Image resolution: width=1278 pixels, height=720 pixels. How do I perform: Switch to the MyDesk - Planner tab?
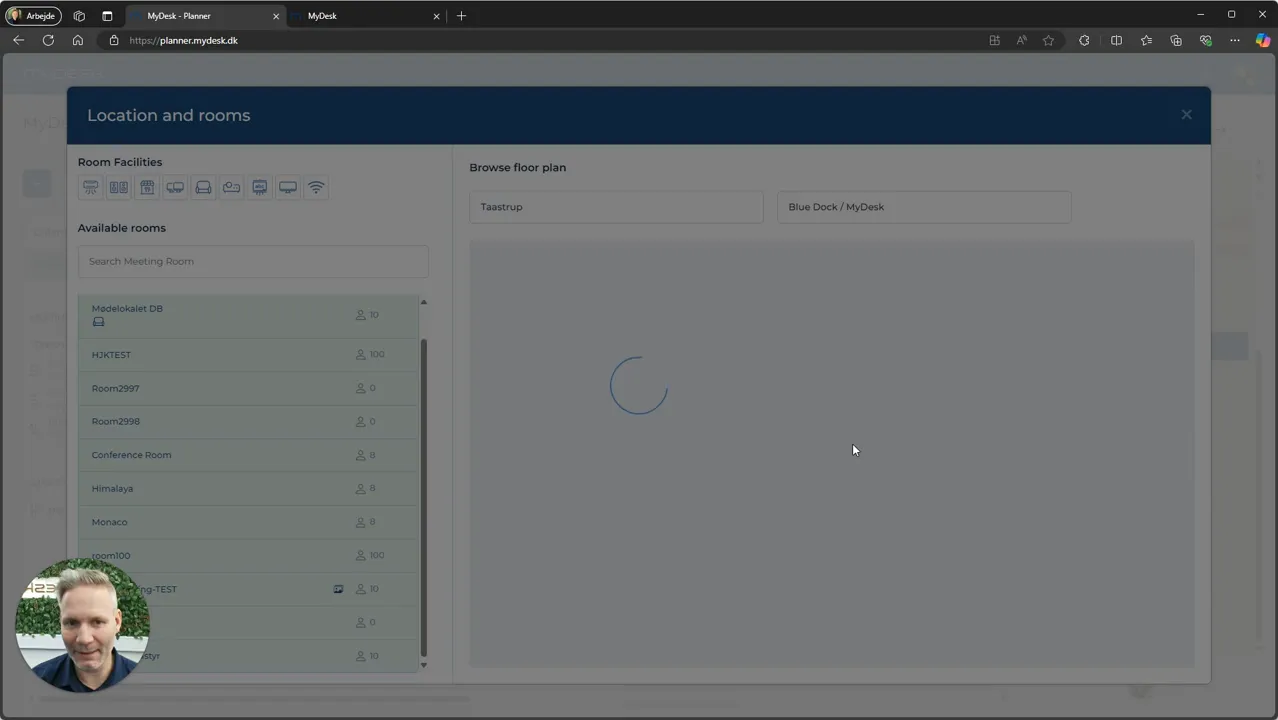[x=205, y=16]
